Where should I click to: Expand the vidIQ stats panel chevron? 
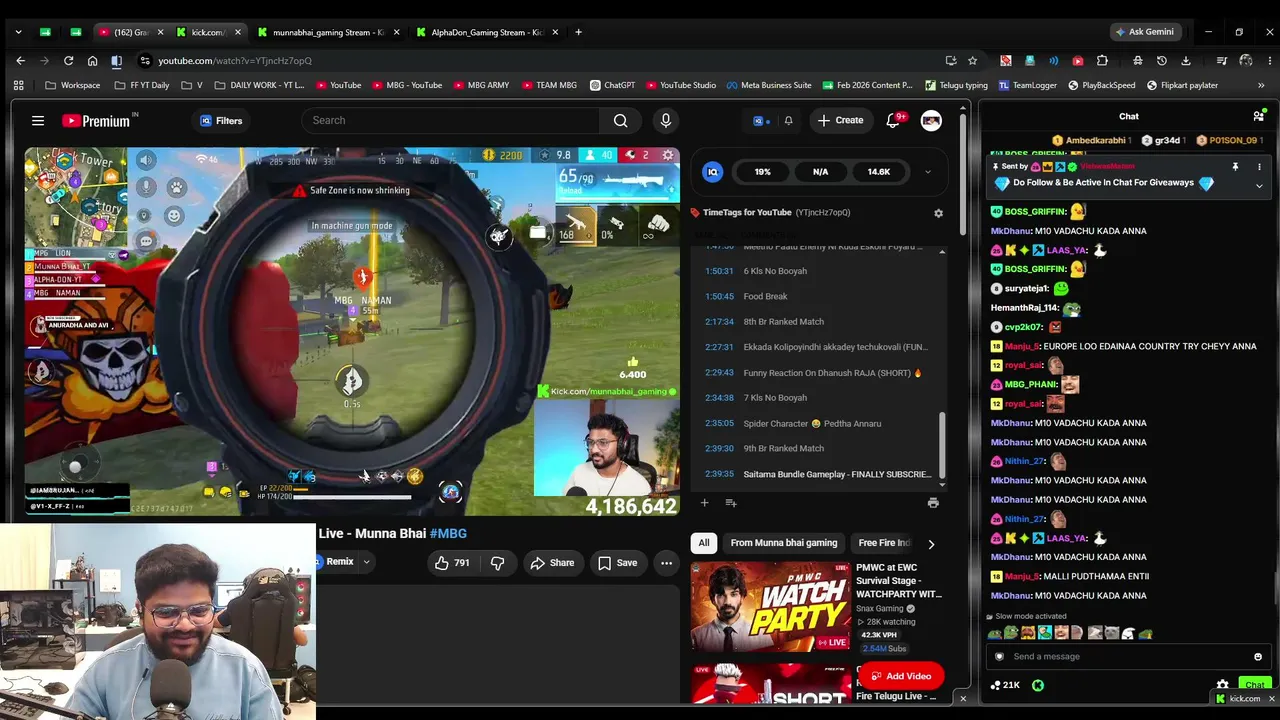[927, 172]
